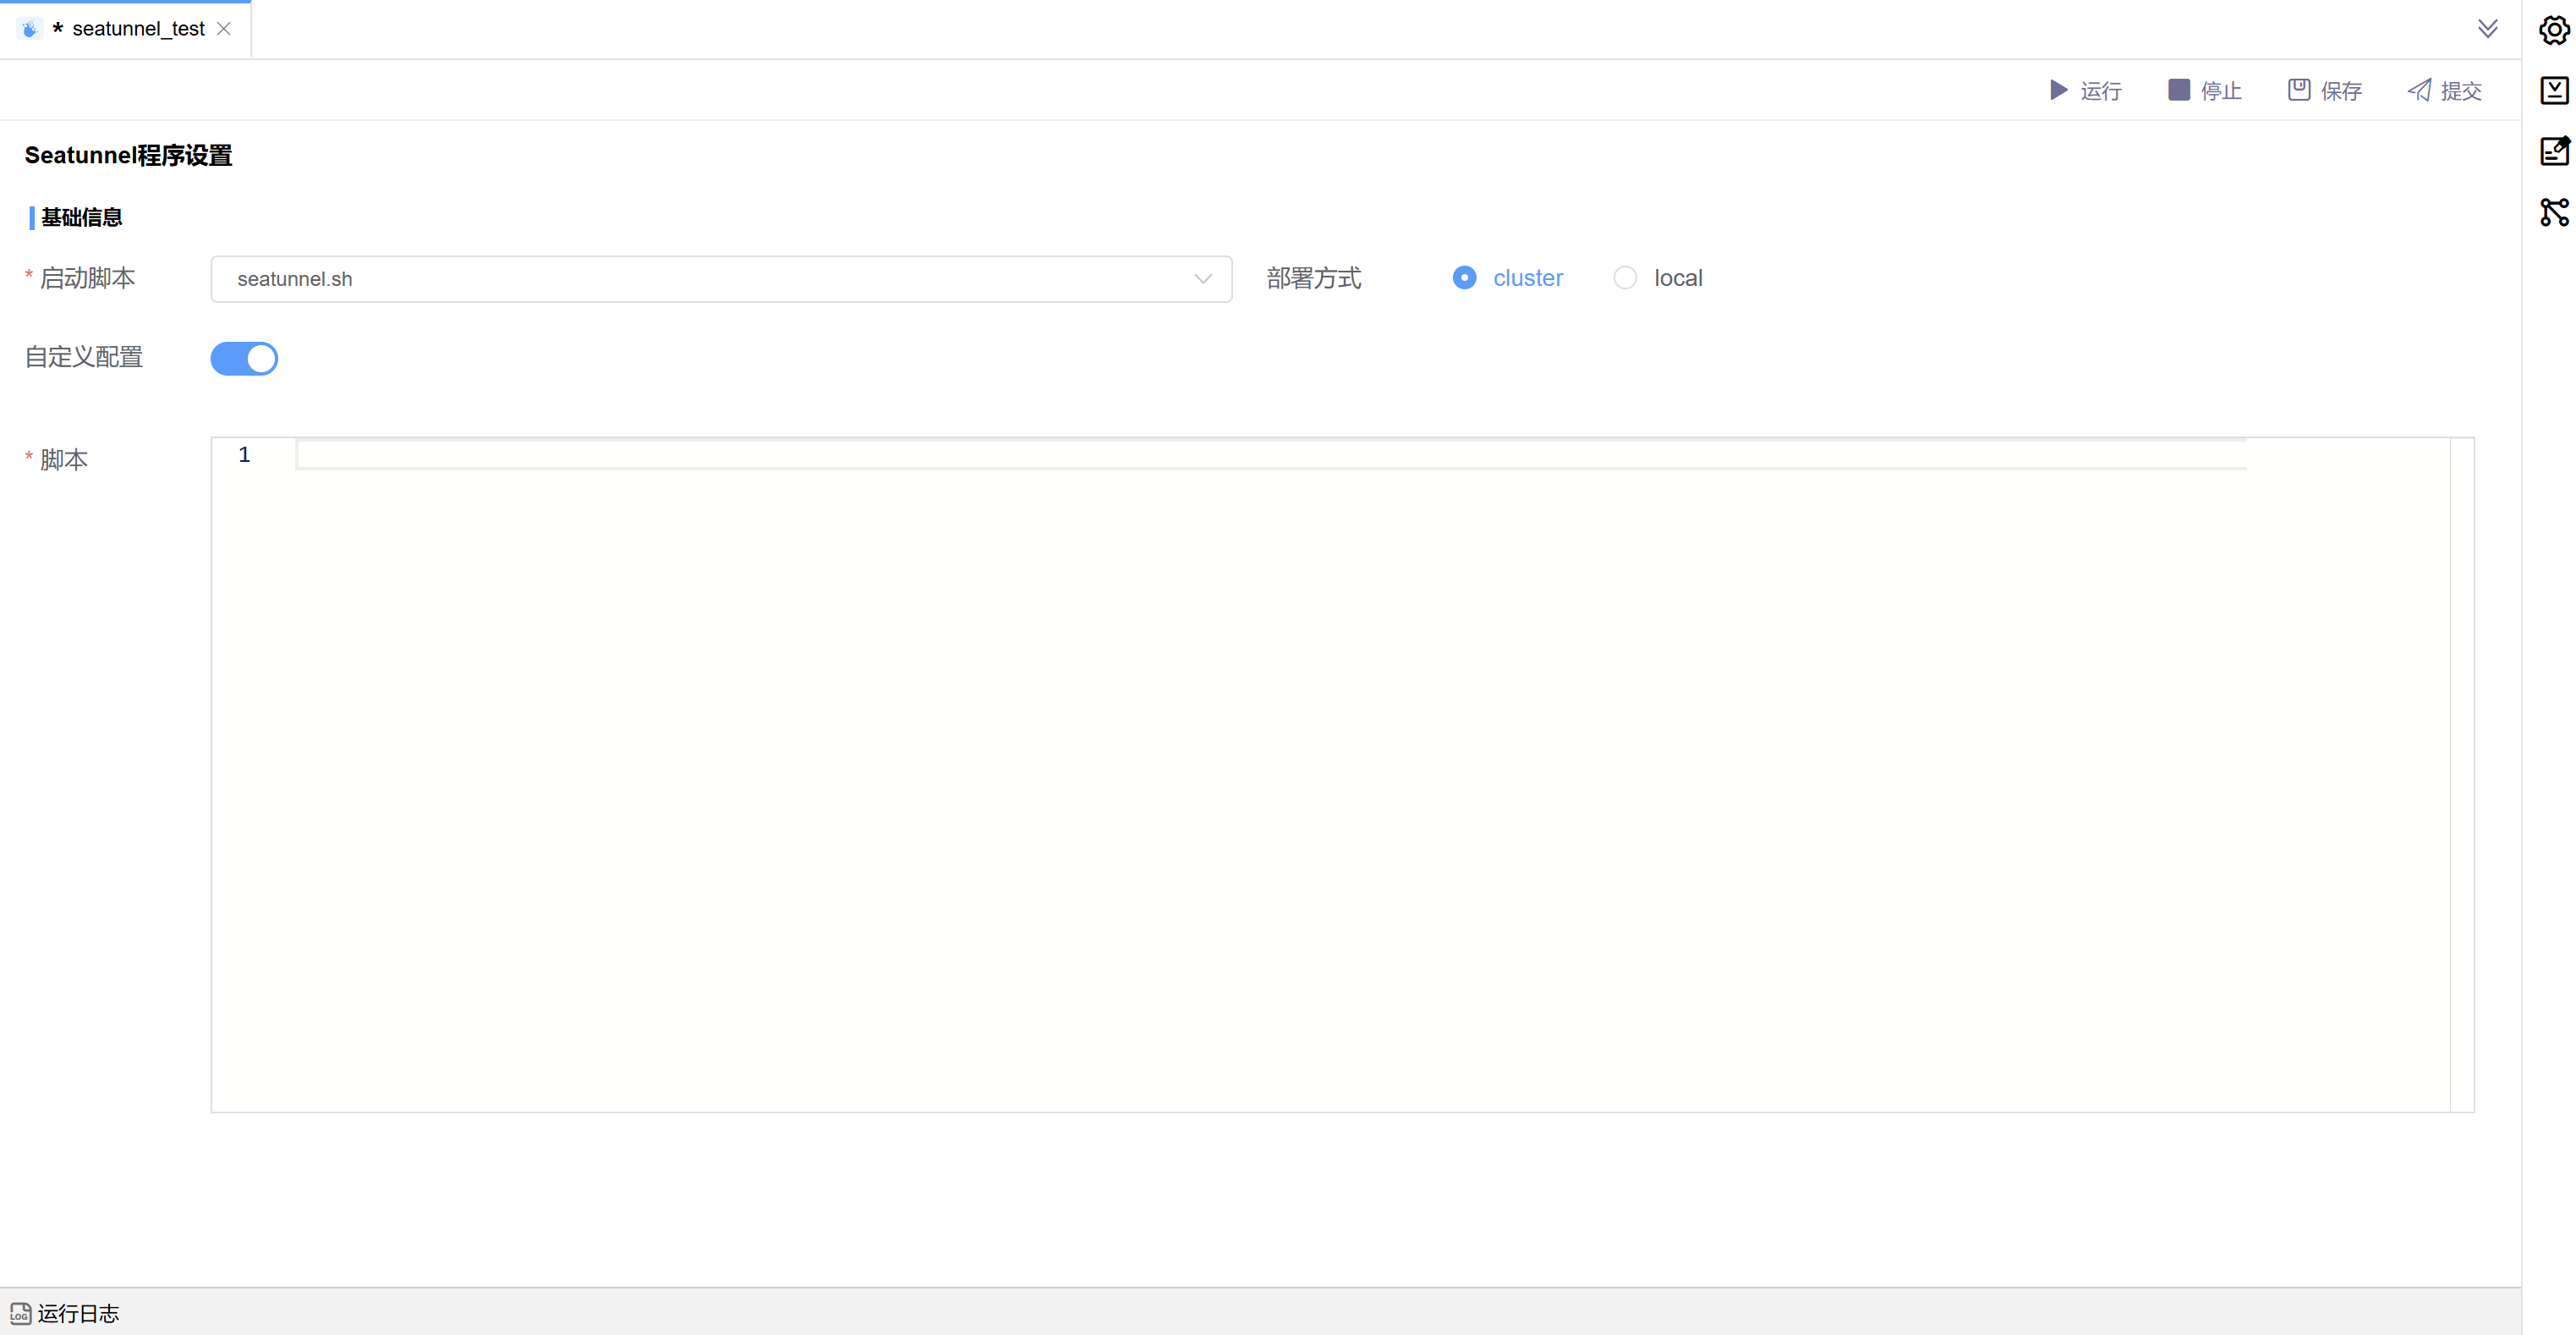
Task: Open the dependency graph icon in sidebar
Action: (x=2554, y=212)
